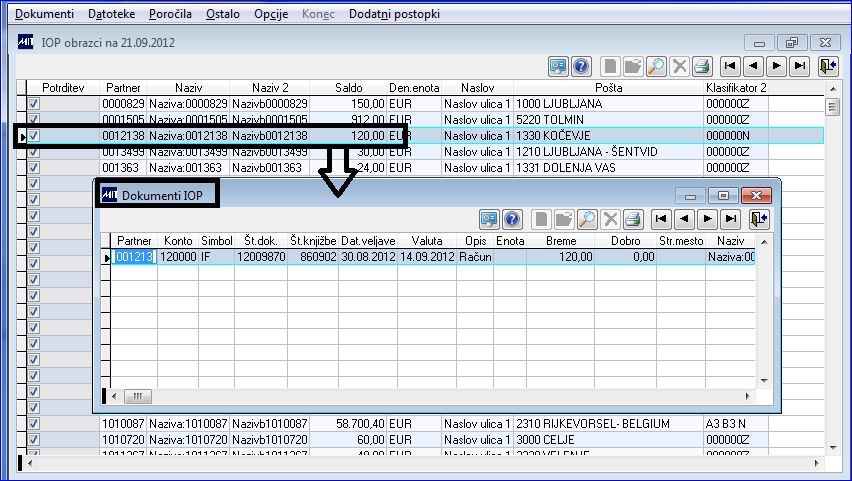This screenshot has width=852, height=481.
Task: Go to first record in IOP obrazci toolbar
Action: pos(730,66)
